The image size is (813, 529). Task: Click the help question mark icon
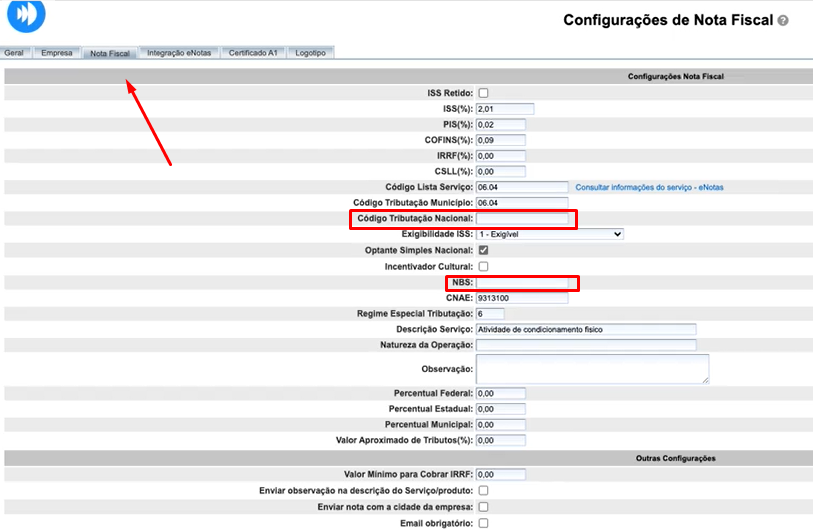point(783,20)
